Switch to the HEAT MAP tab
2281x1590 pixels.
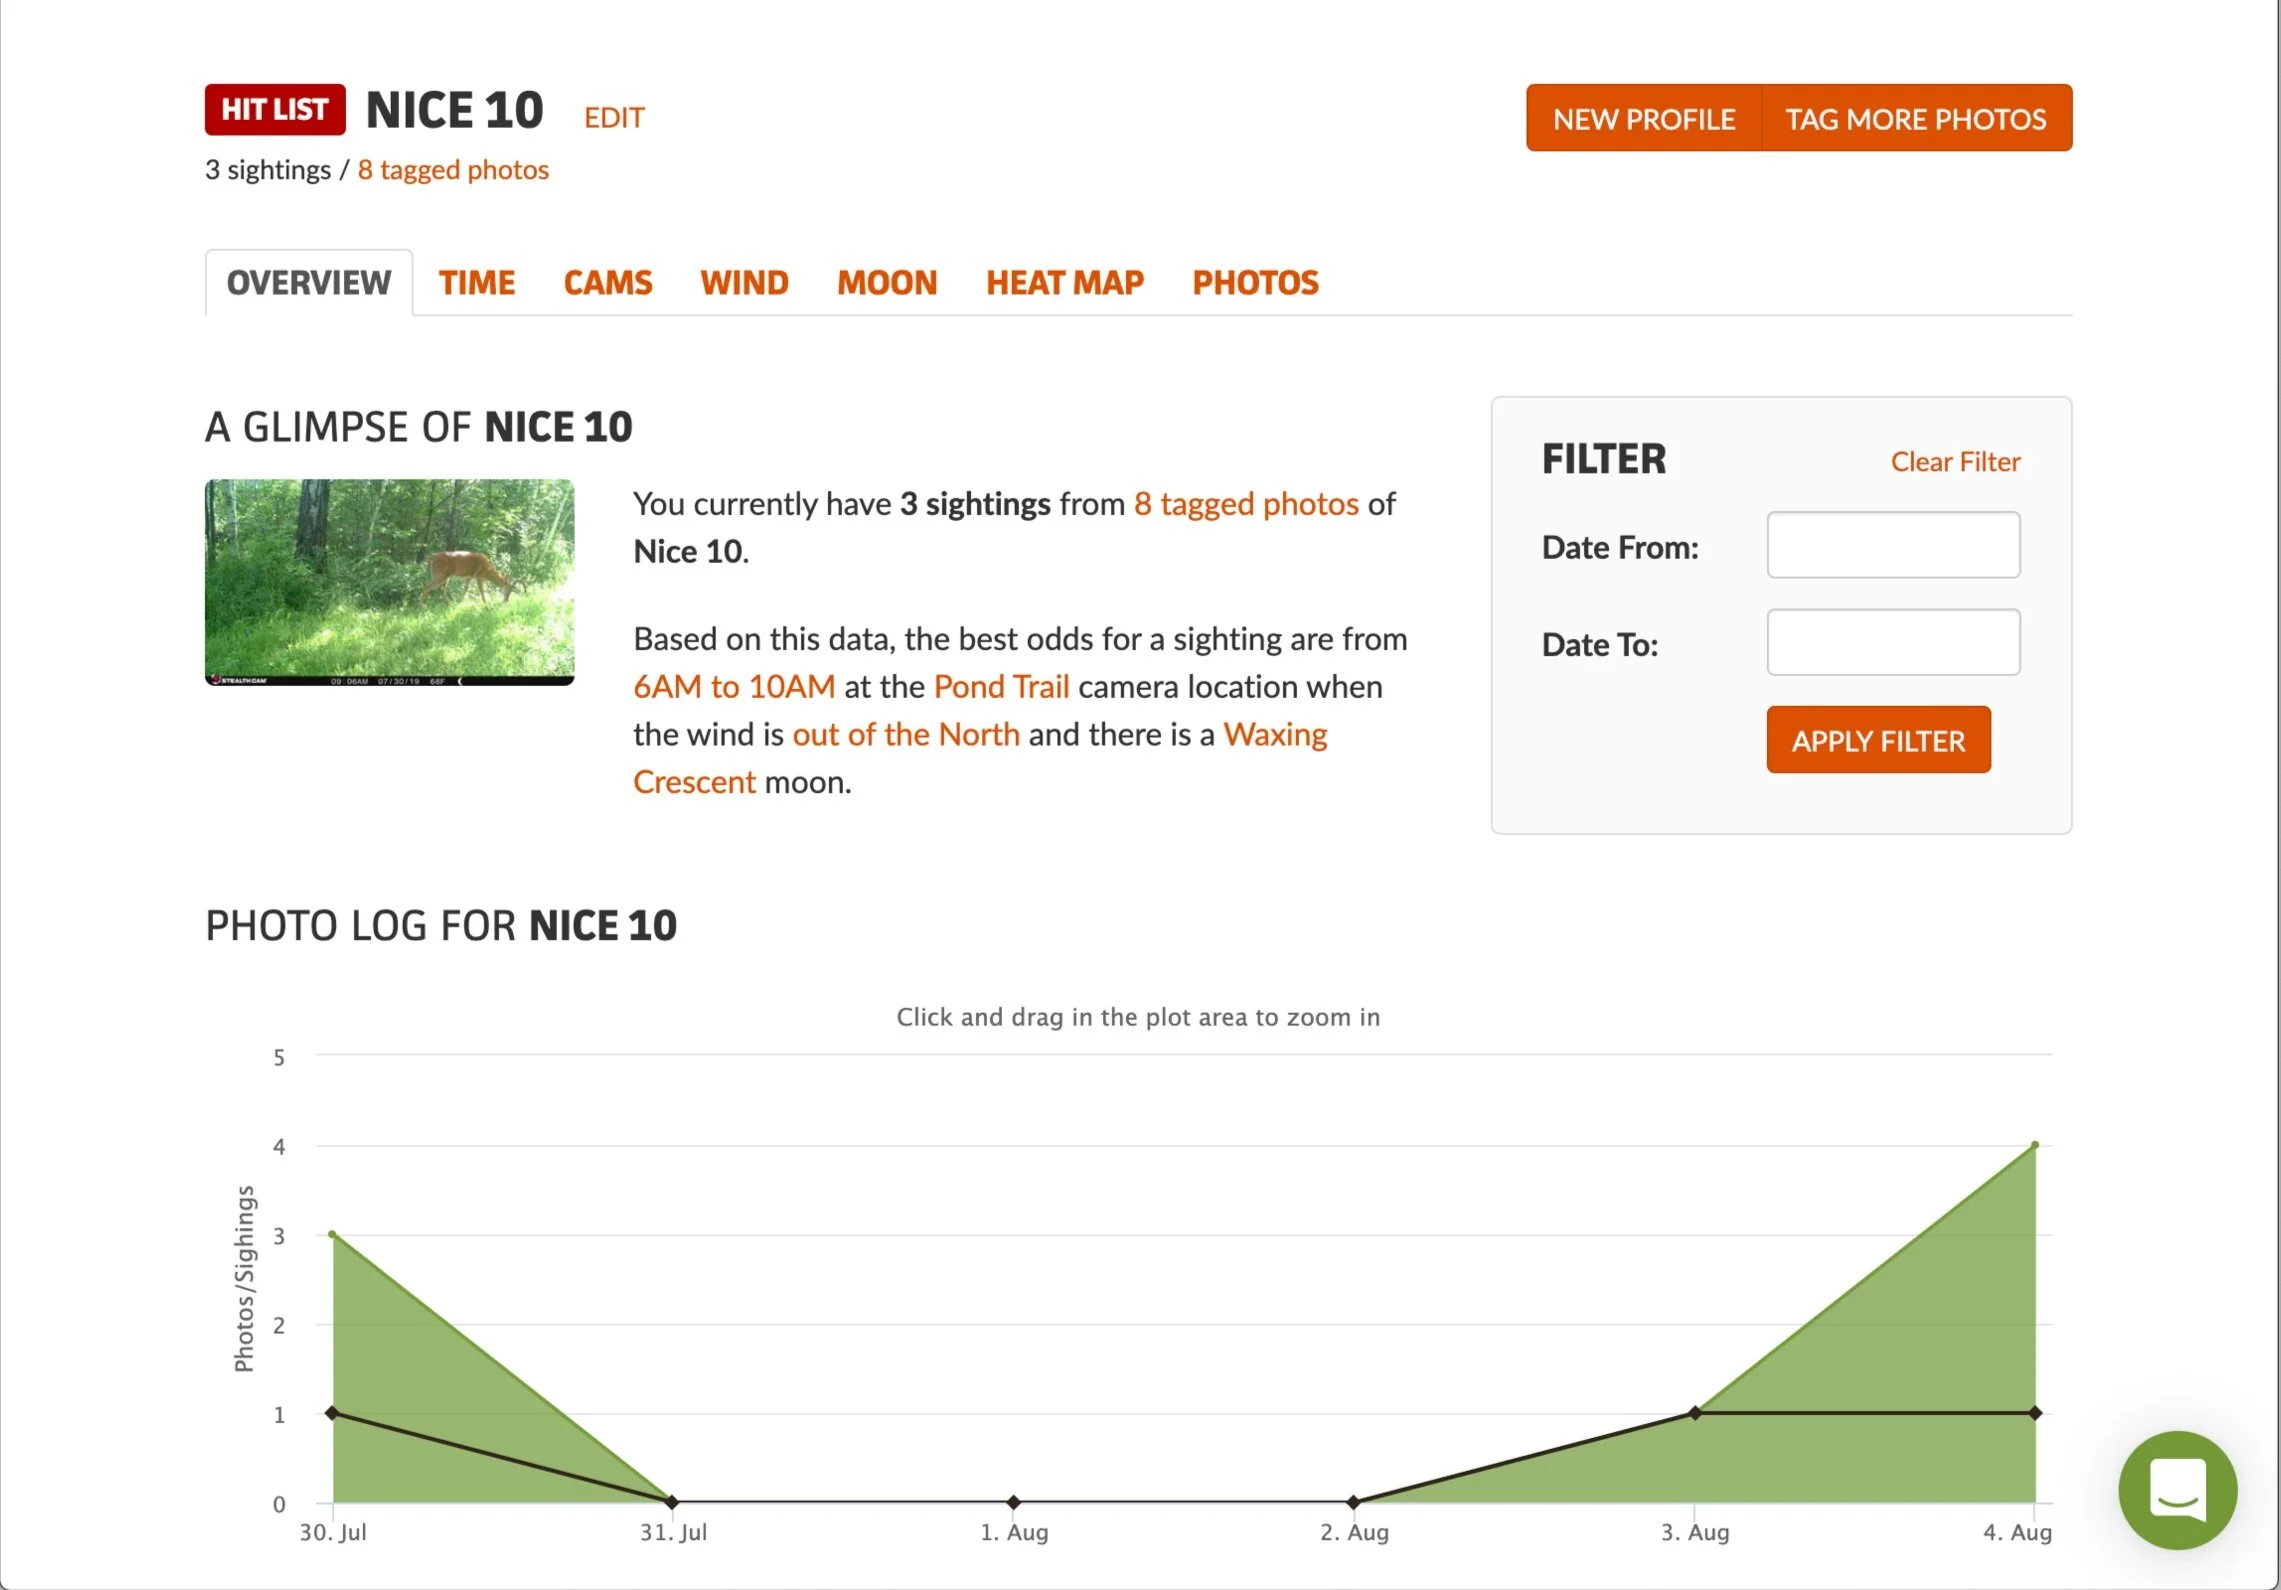click(x=1065, y=283)
